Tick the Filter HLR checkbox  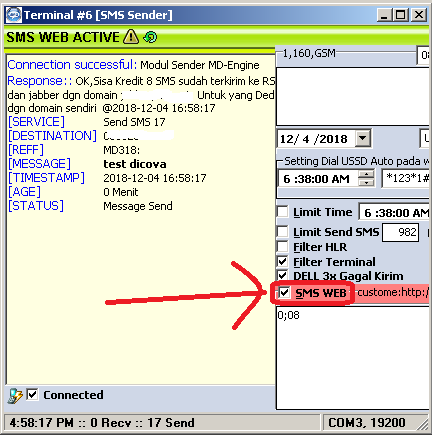click(x=282, y=247)
